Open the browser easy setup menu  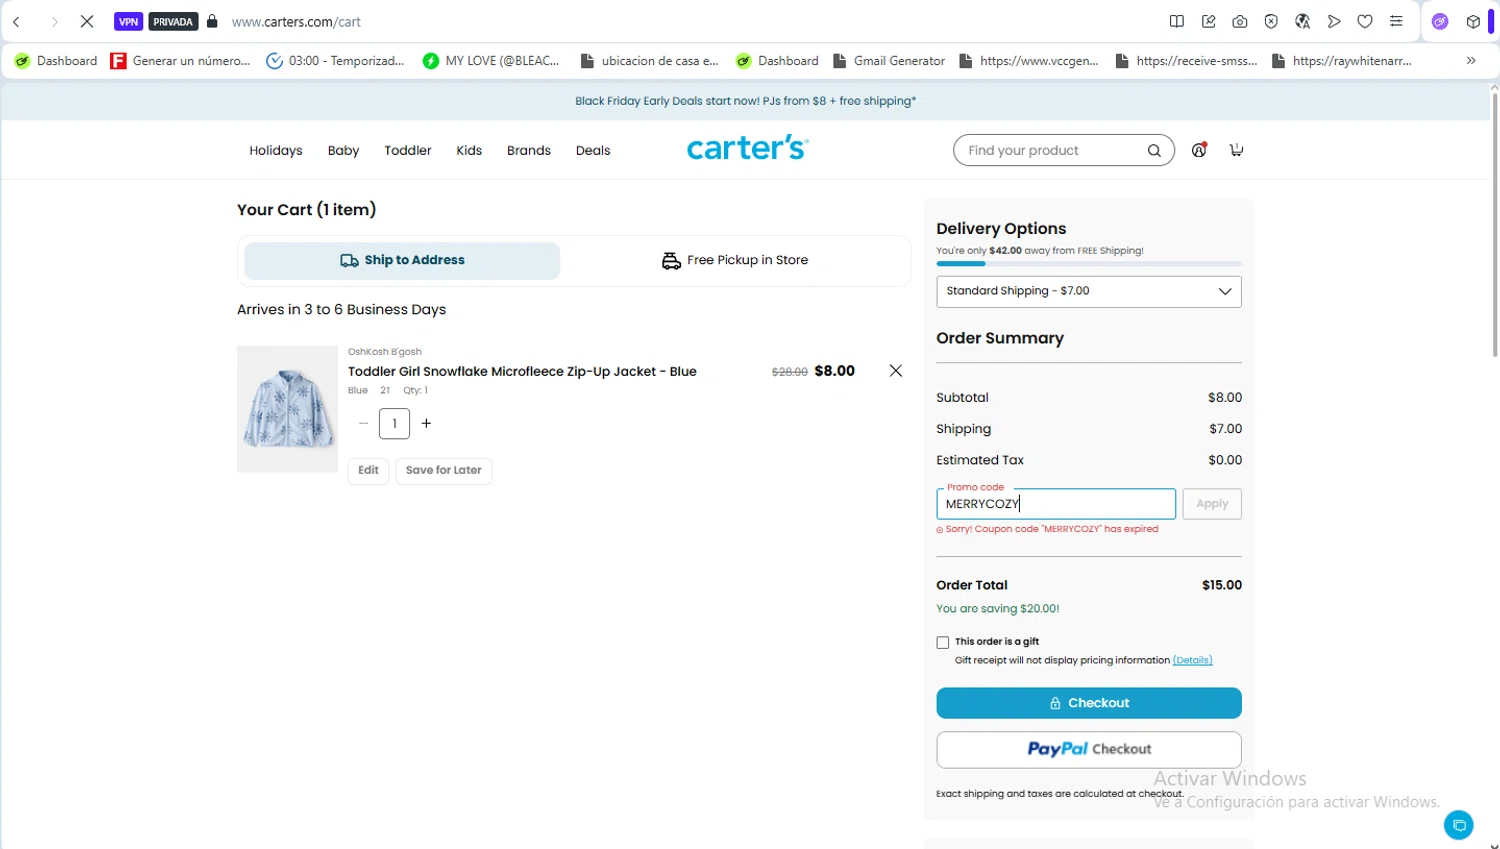[x=1397, y=21]
